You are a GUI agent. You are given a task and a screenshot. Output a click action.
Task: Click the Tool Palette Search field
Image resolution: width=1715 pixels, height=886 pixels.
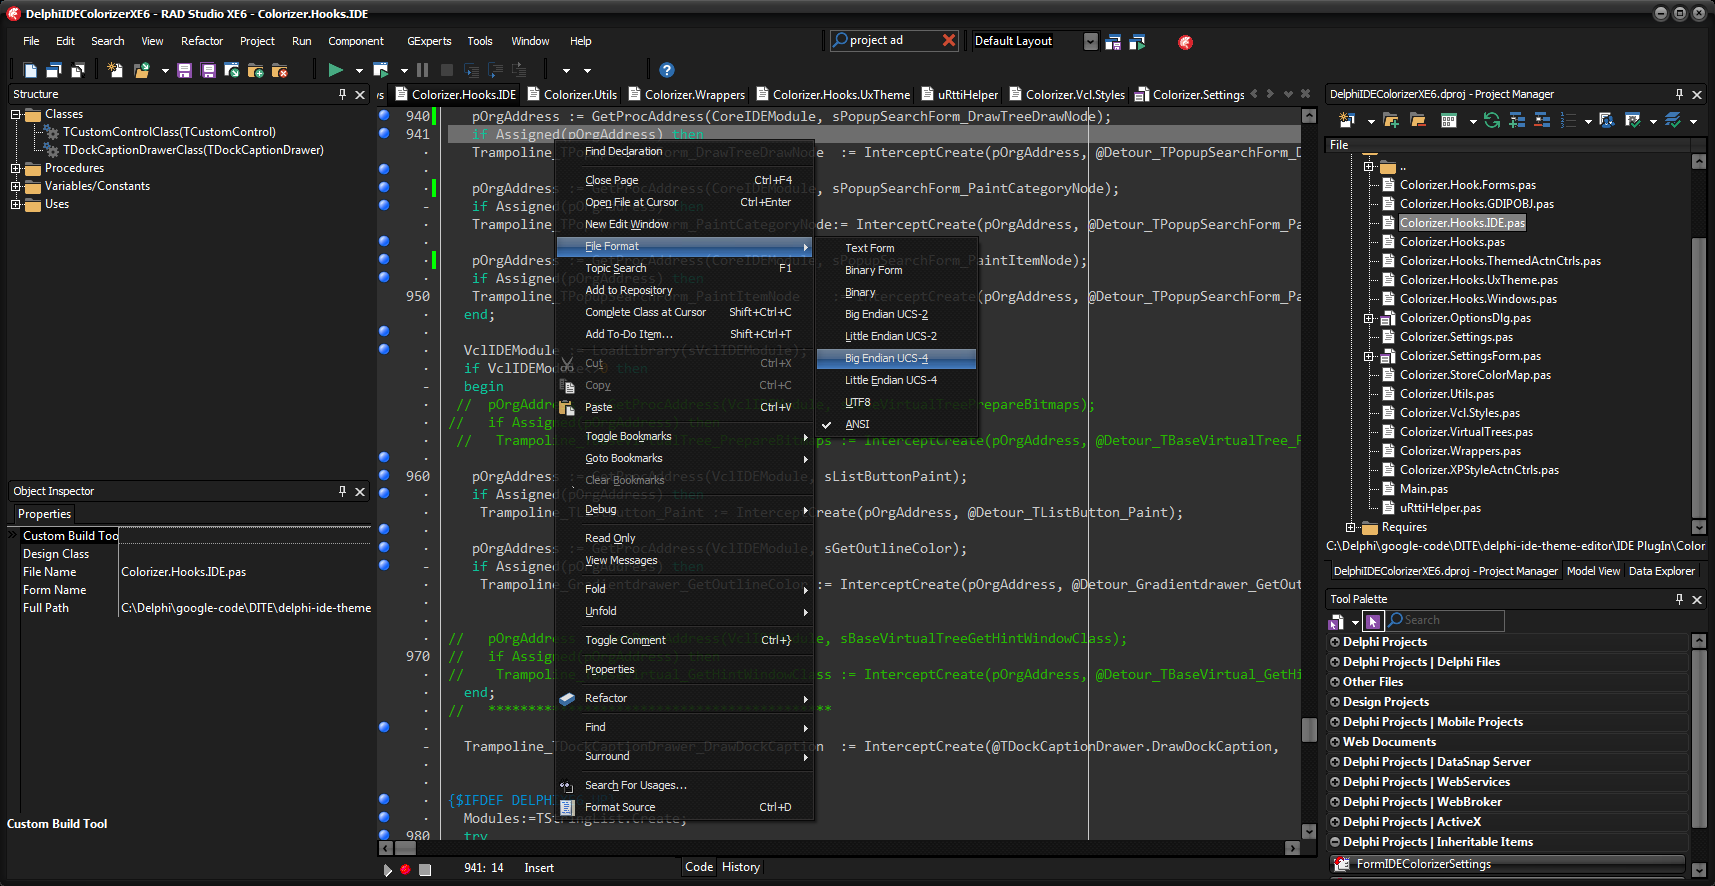(1445, 621)
